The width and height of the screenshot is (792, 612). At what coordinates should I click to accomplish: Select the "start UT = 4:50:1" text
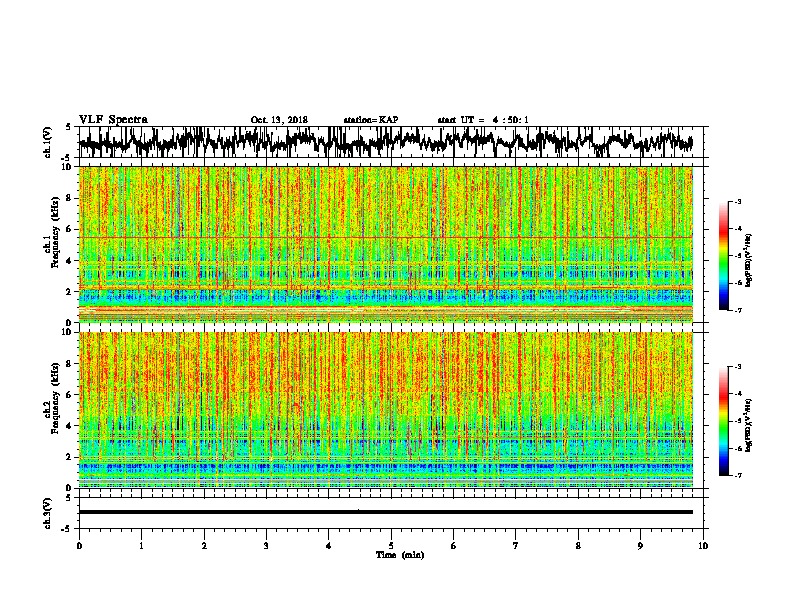pos(483,120)
